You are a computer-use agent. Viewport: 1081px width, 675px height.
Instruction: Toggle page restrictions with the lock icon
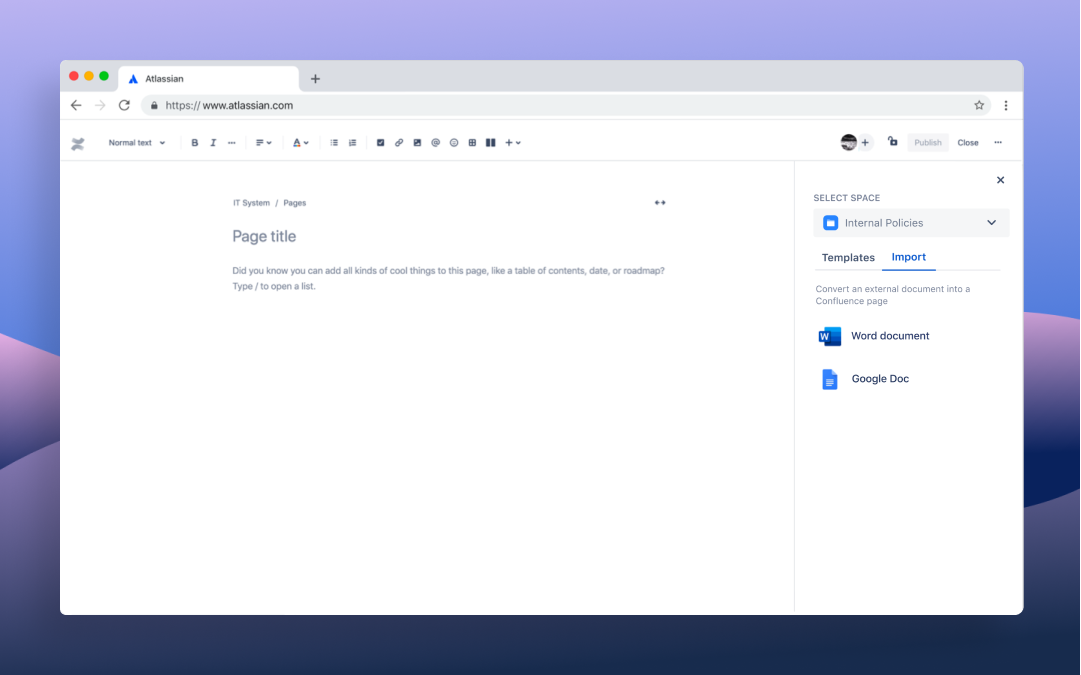[892, 142]
